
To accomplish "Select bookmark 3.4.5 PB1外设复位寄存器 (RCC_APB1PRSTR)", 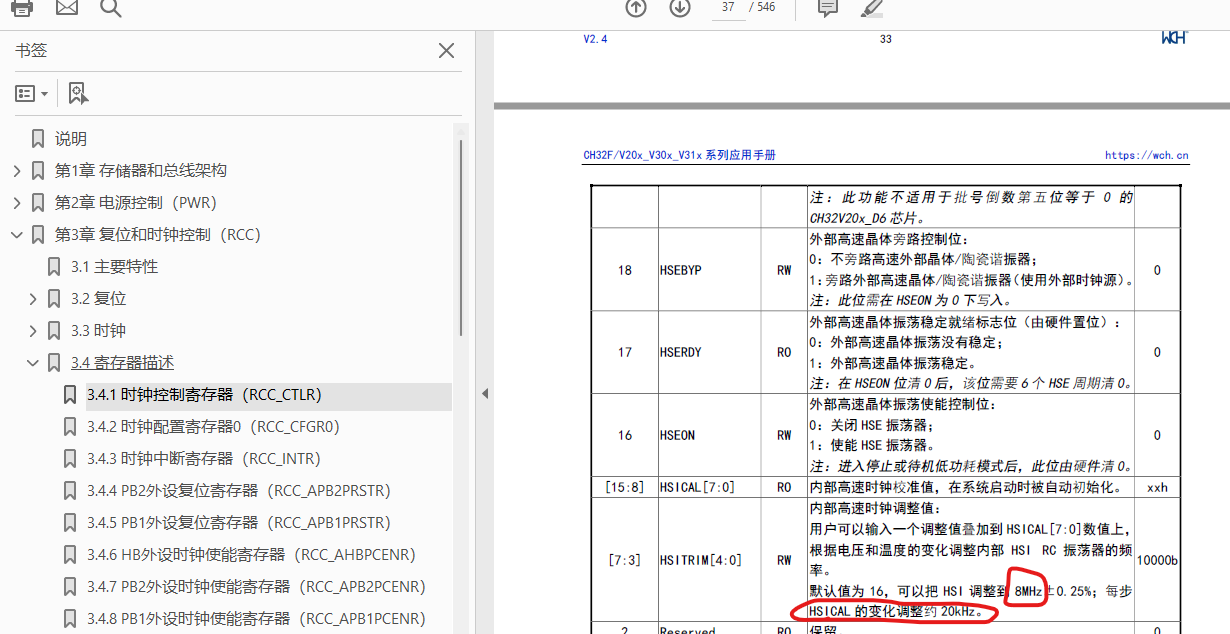I will pos(238,522).
